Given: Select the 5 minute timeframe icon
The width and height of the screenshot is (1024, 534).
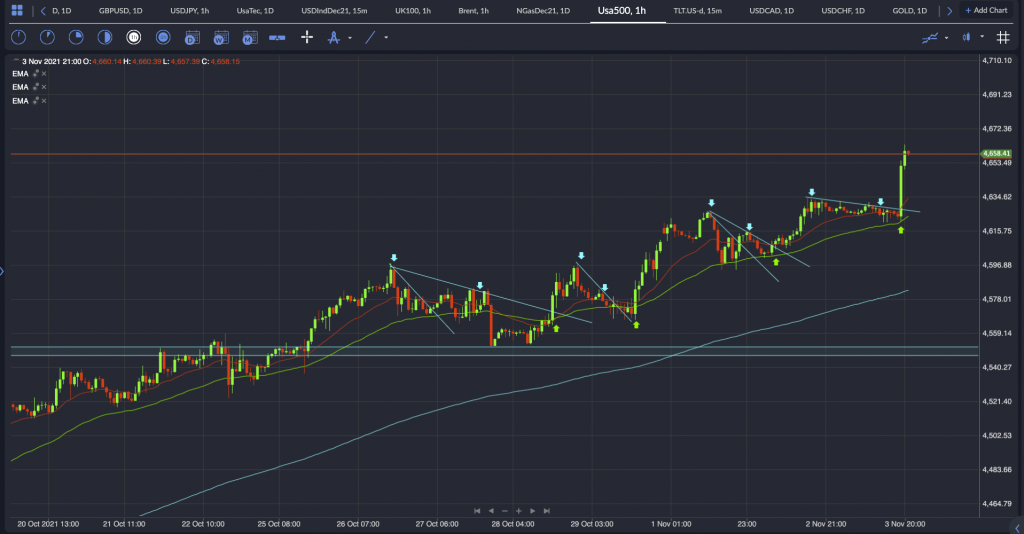Looking at the screenshot, I should coord(48,38).
